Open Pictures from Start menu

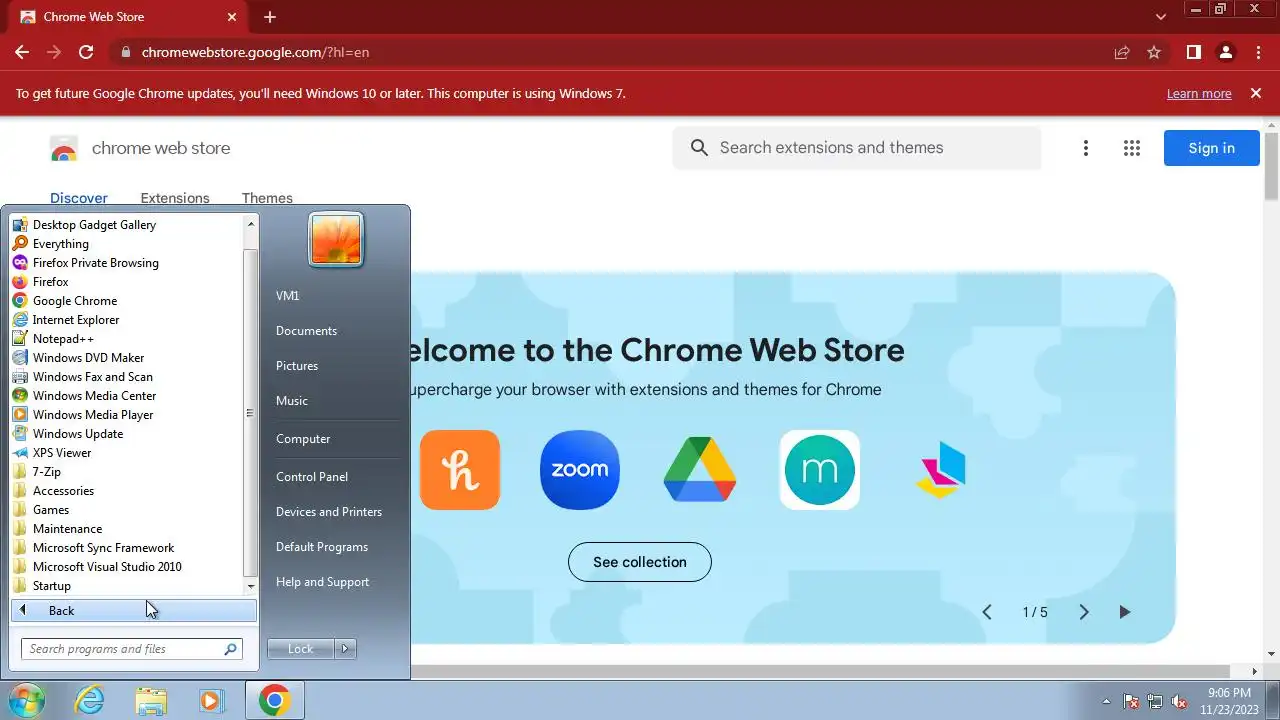(x=297, y=366)
